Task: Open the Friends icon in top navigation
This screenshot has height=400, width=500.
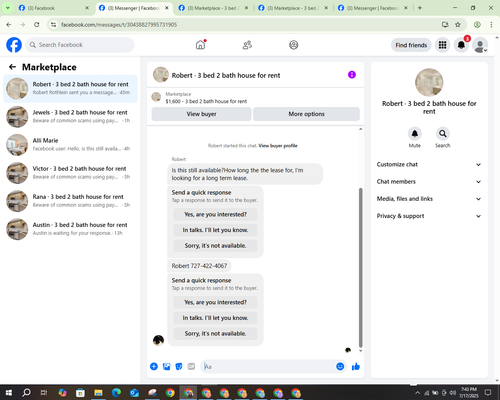Action: point(247,45)
